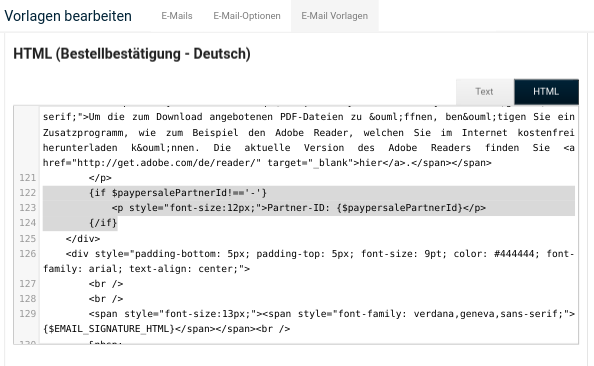Click line number 125 in gutter
Viewport: 594px width, 366px height.
(x=28, y=239)
